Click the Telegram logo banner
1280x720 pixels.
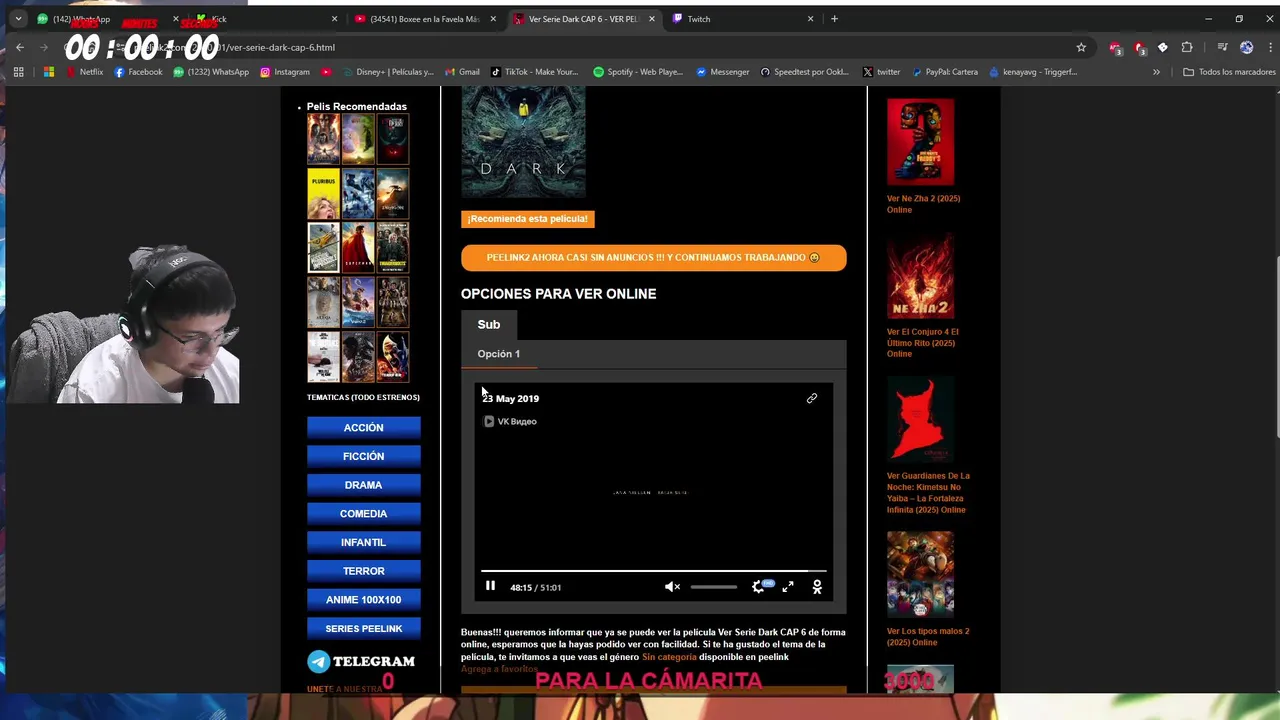click(361, 661)
